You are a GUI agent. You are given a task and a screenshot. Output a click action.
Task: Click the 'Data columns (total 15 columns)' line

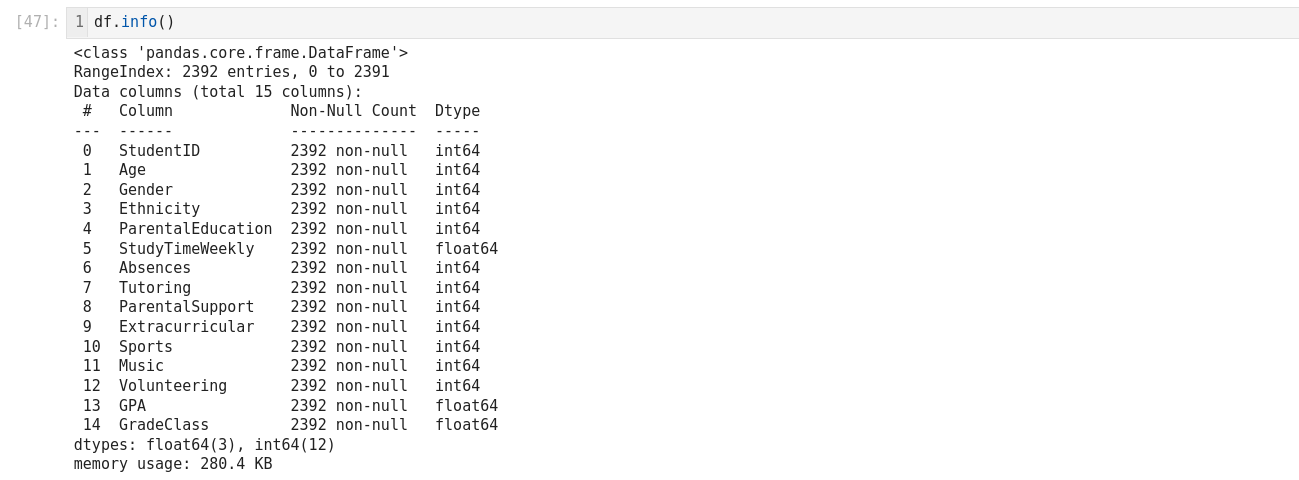[x=218, y=92]
